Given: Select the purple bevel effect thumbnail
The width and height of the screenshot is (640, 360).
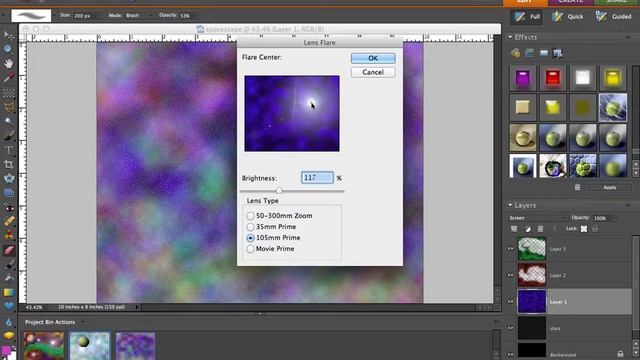Looking at the screenshot, I should tap(523, 78).
